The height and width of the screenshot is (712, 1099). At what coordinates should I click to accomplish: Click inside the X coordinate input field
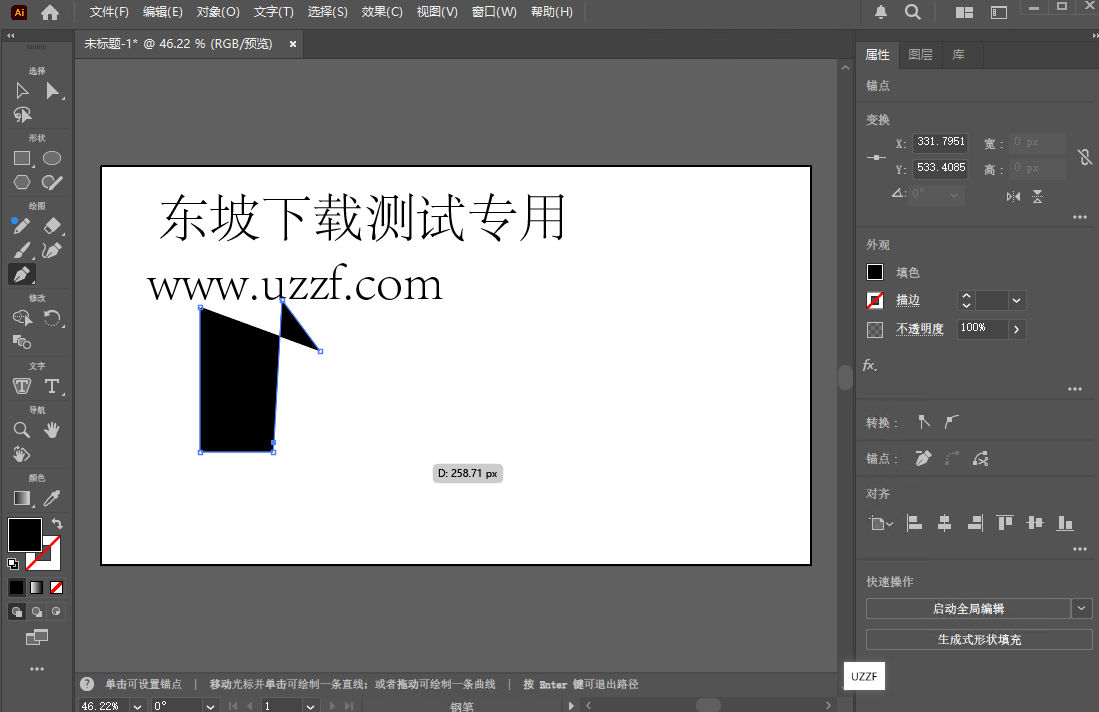[x=940, y=141]
